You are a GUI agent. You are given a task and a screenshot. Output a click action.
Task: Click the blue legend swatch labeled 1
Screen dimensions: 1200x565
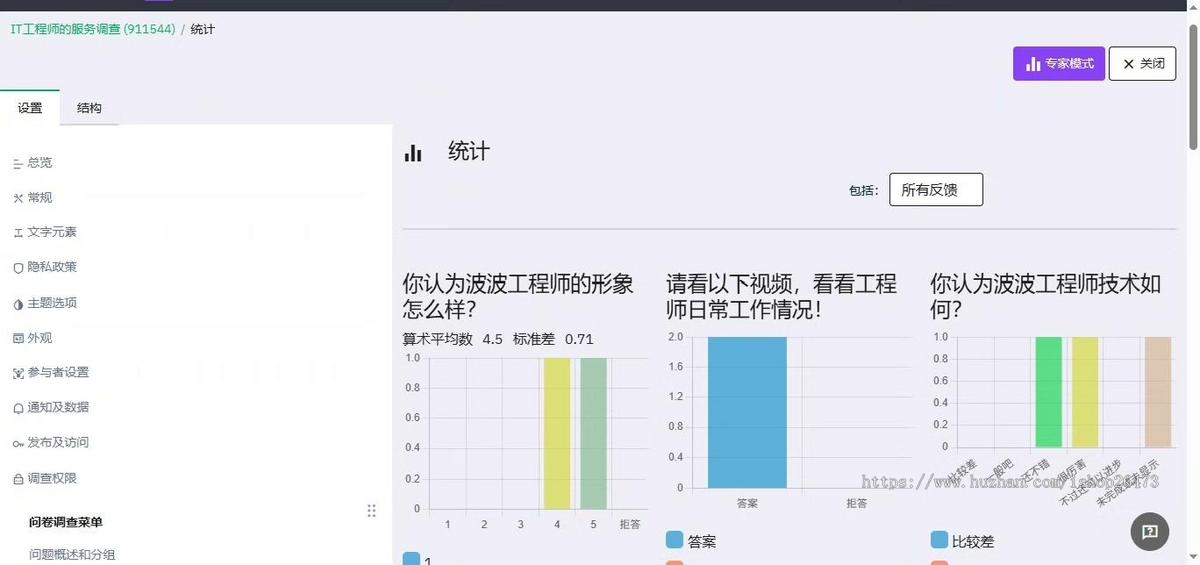(x=412, y=558)
